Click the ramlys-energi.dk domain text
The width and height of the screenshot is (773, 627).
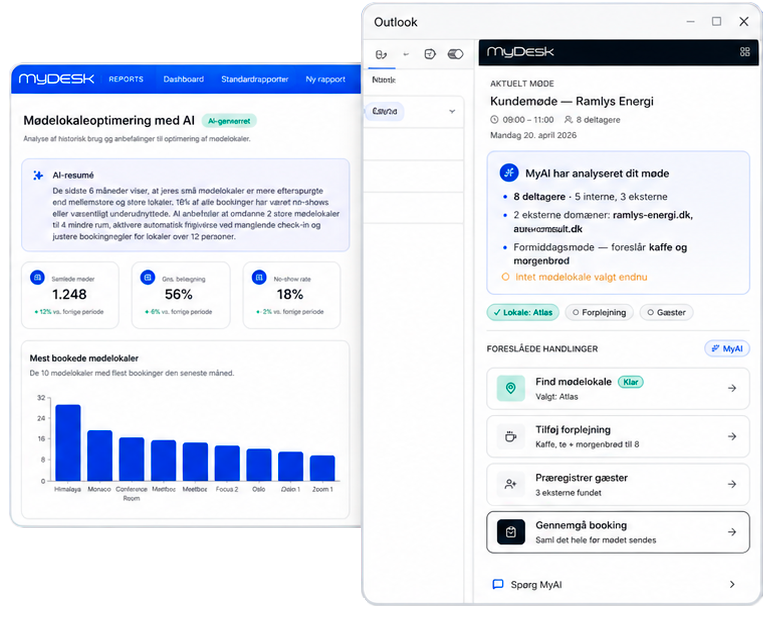[x=653, y=215]
